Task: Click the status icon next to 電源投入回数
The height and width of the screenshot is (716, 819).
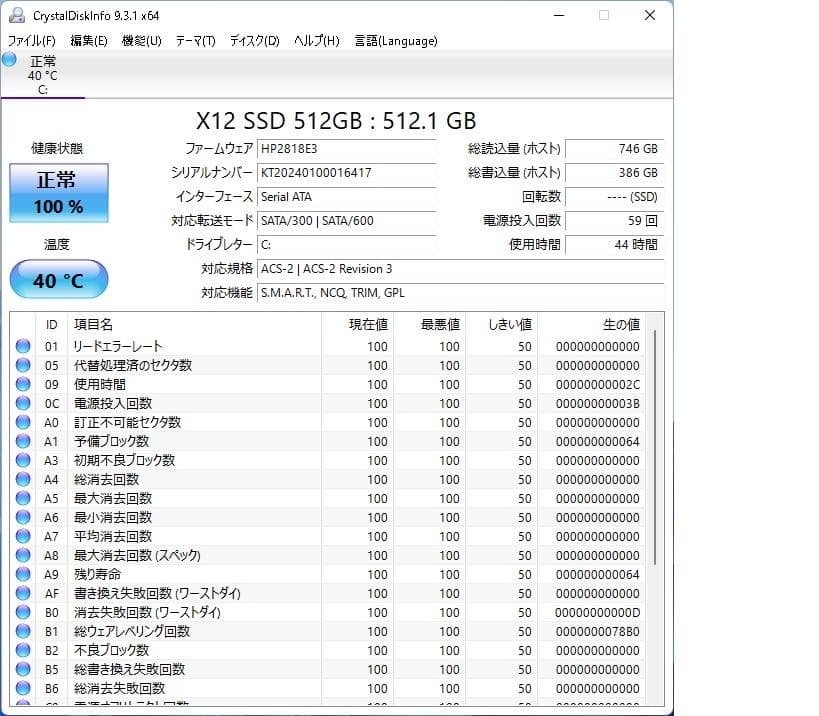Action: pyautogui.click(x=23, y=403)
